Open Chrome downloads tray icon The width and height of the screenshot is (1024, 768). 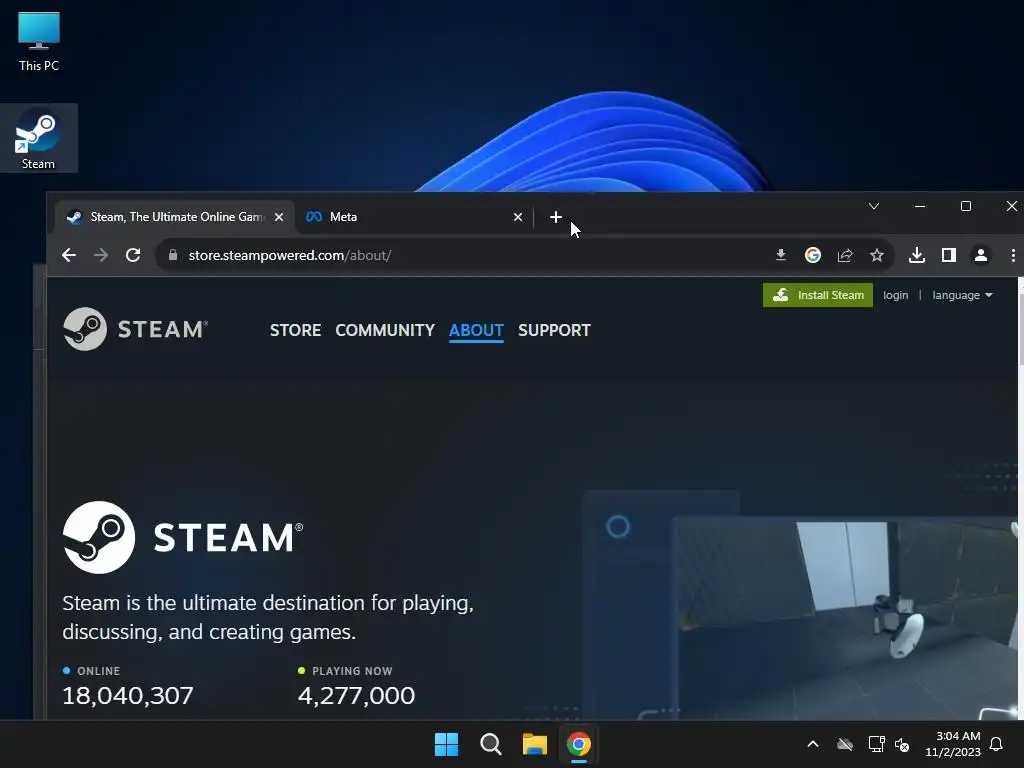(917, 255)
